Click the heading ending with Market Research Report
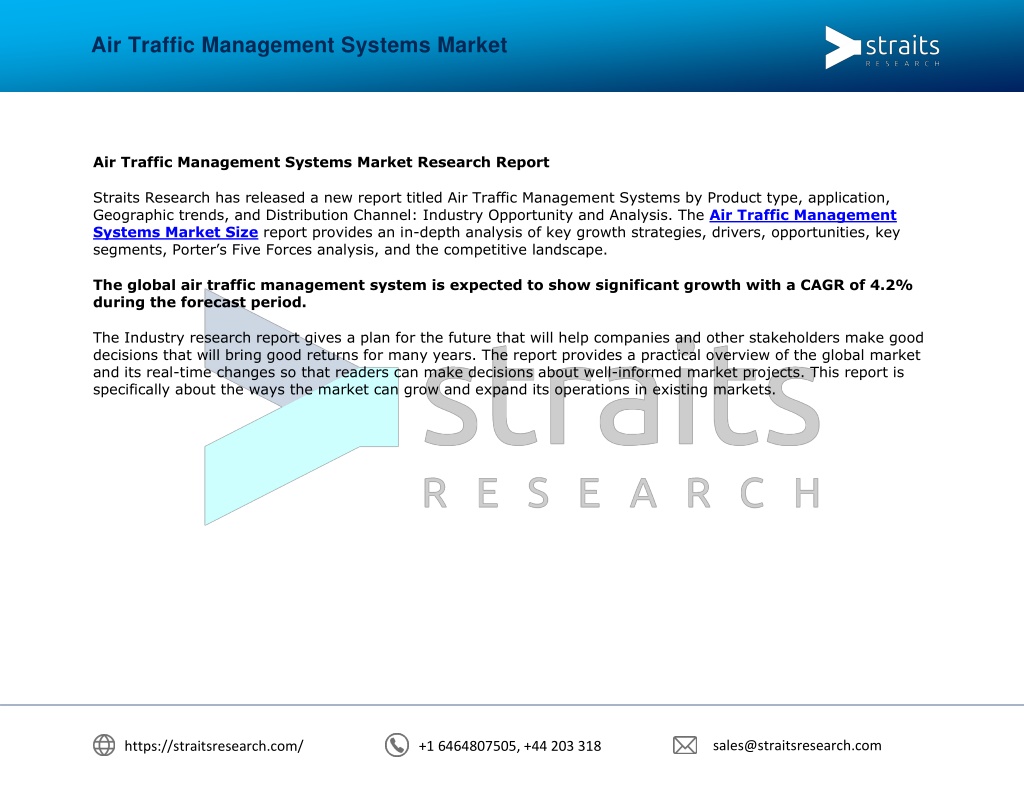Viewport: 1024px width, 791px height. (x=321, y=162)
